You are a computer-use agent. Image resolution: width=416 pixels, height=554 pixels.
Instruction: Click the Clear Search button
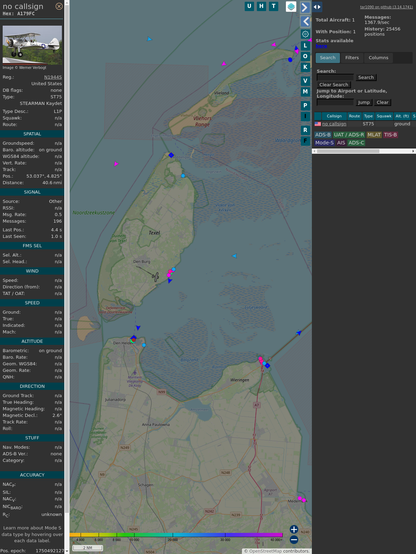tap(334, 85)
